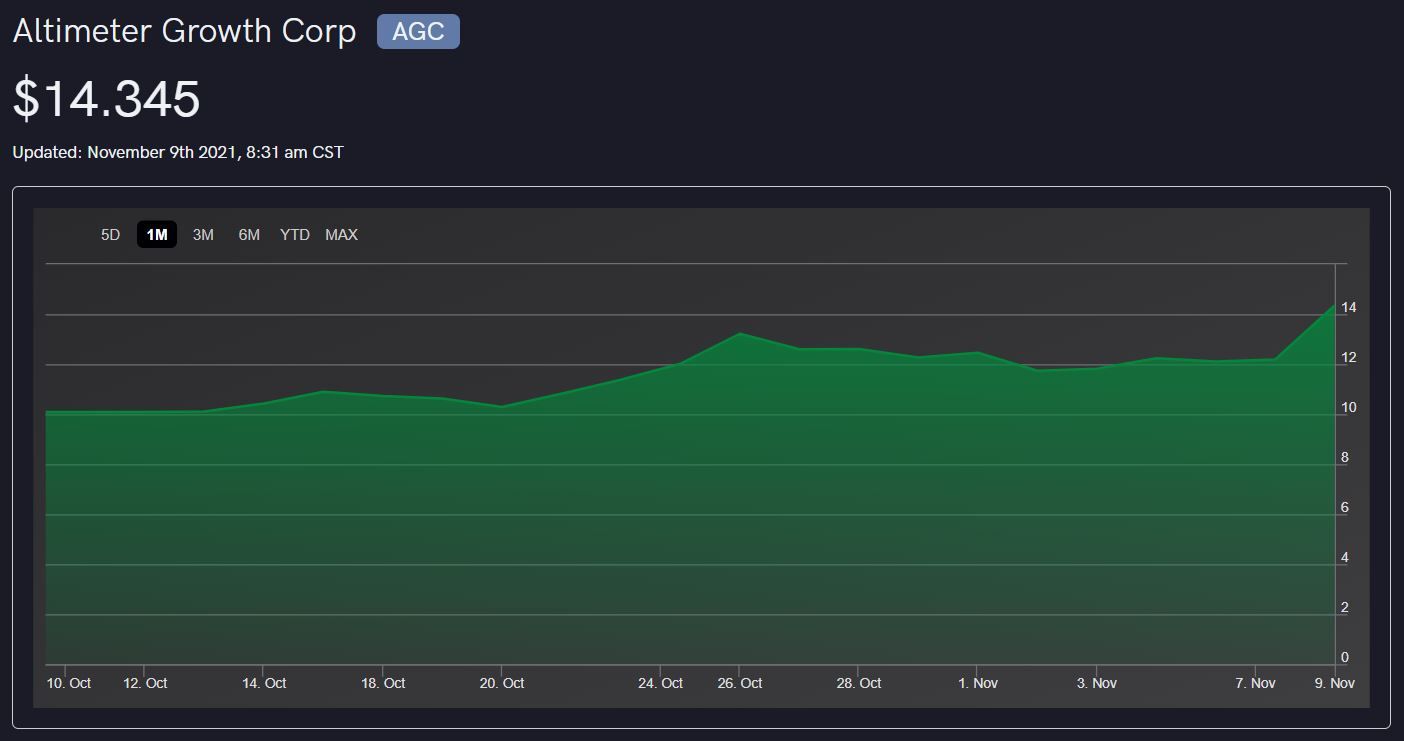The width and height of the screenshot is (1404, 741).
Task: Select the 5D time range
Action: (110, 235)
